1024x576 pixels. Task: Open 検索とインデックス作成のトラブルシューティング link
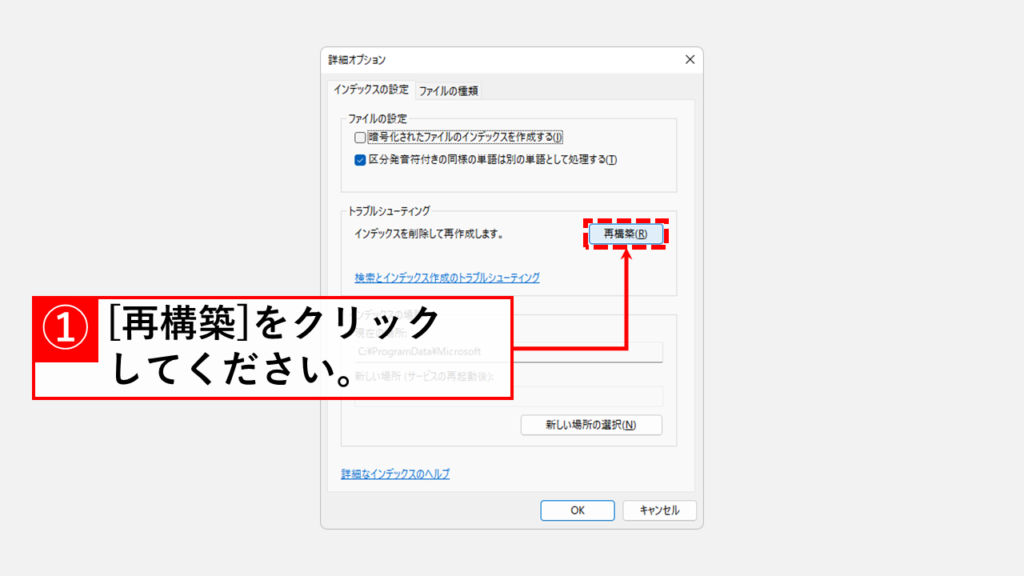(447, 278)
